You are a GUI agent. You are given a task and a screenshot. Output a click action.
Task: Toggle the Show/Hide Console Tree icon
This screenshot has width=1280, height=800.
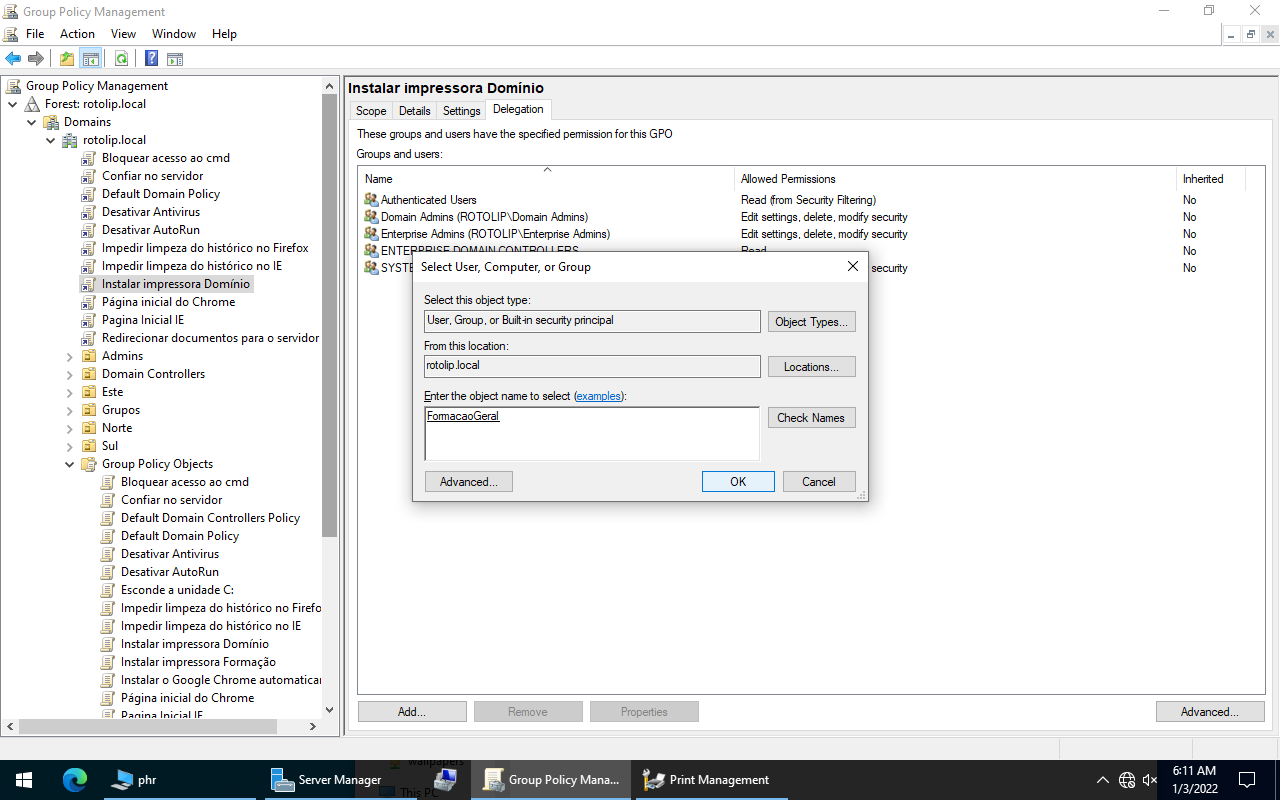point(91,59)
